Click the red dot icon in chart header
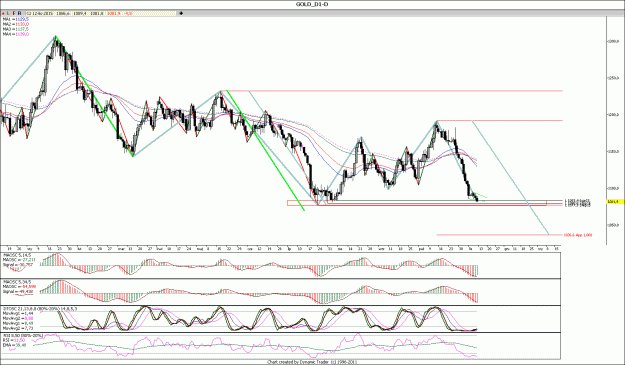The width and height of the screenshot is (625, 365). [3, 14]
